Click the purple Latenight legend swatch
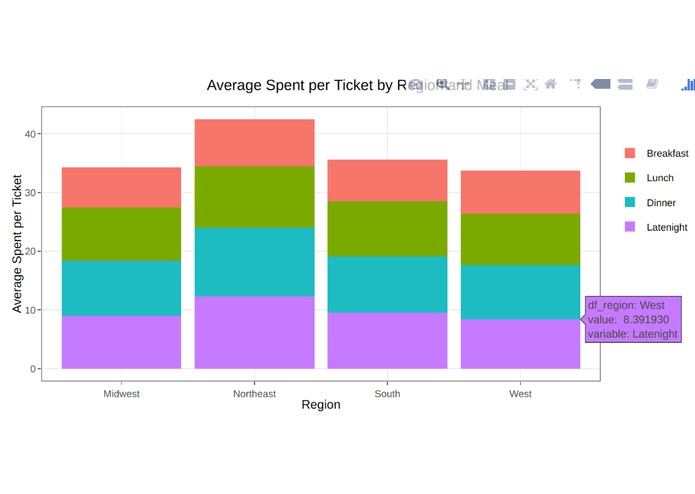The image size is (695, 494). click(x=630, y=227)
